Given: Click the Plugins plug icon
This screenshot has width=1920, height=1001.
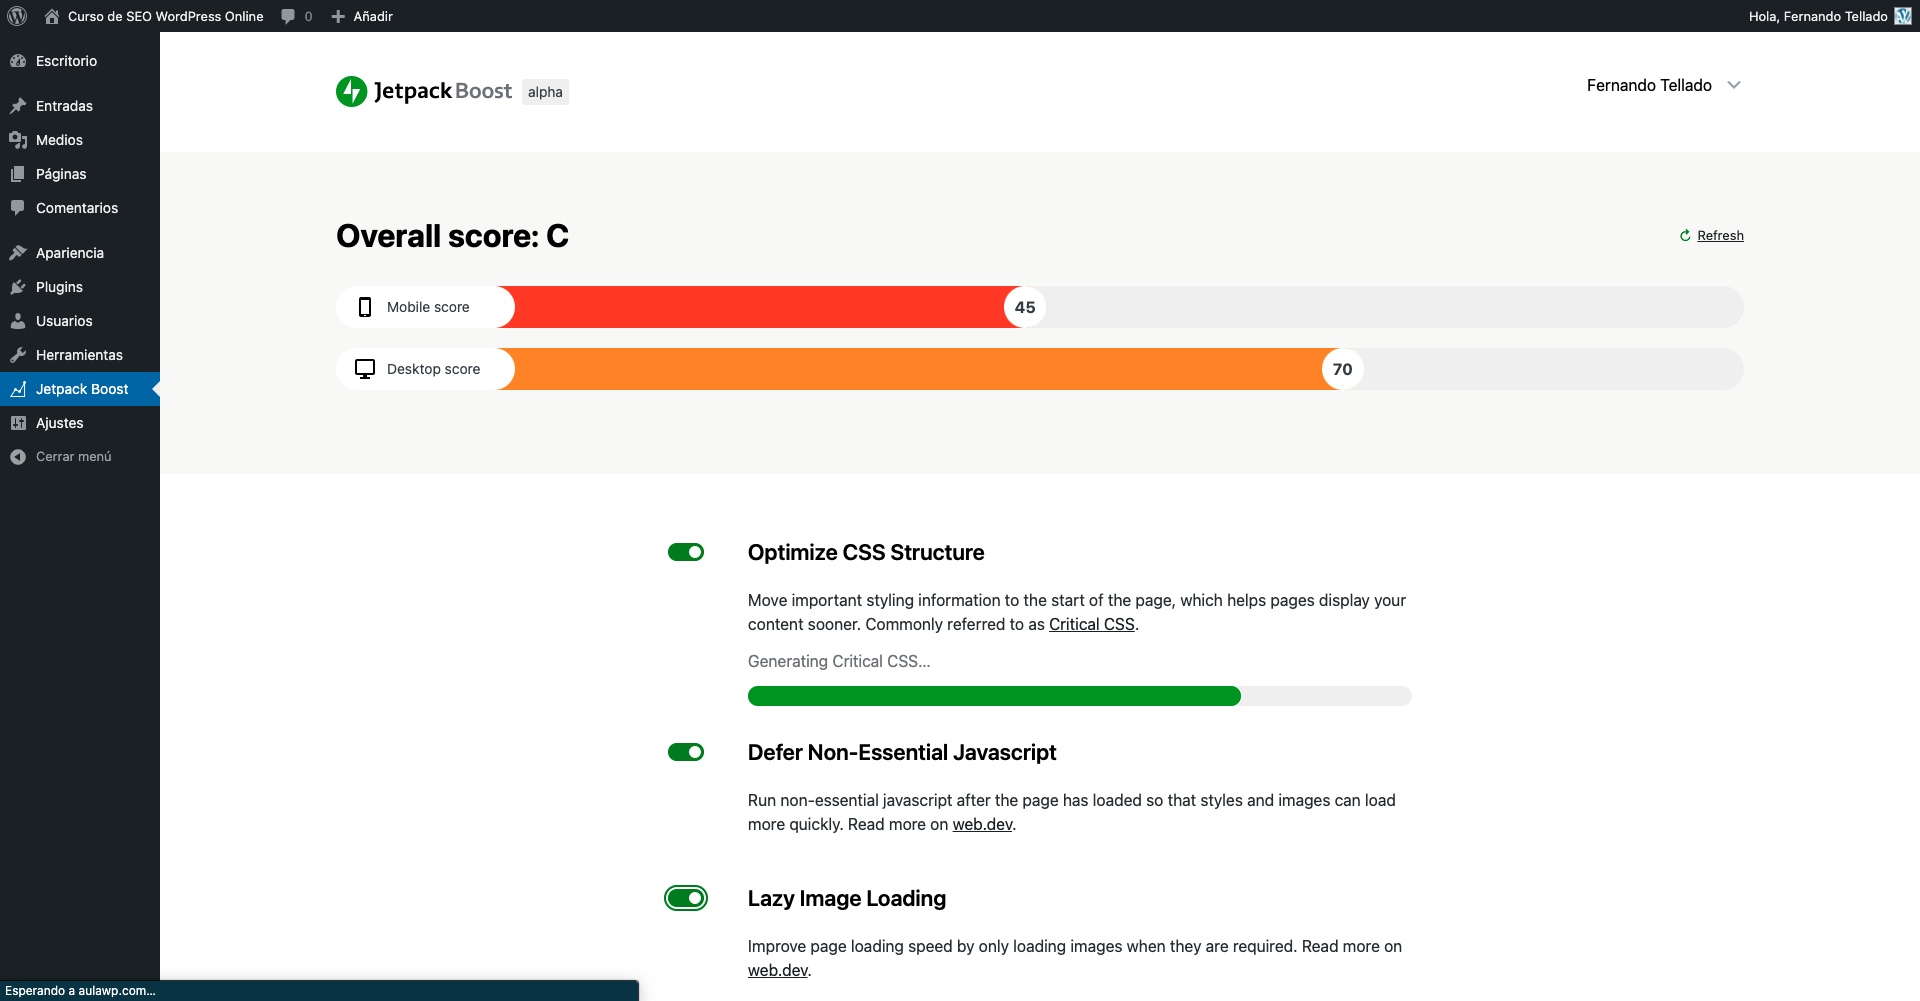Looking at the screenshot, I should click(18, 287).
